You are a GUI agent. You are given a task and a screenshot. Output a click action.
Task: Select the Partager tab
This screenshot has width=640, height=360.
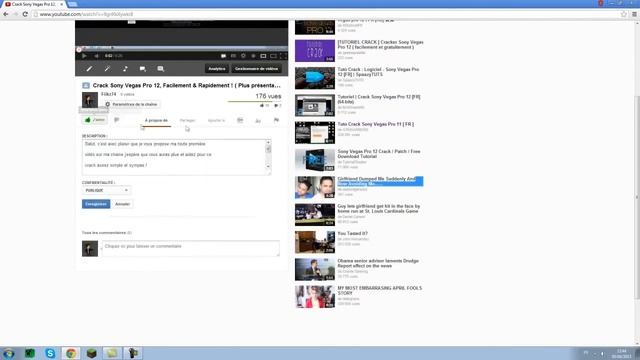[x=187, y=120]
